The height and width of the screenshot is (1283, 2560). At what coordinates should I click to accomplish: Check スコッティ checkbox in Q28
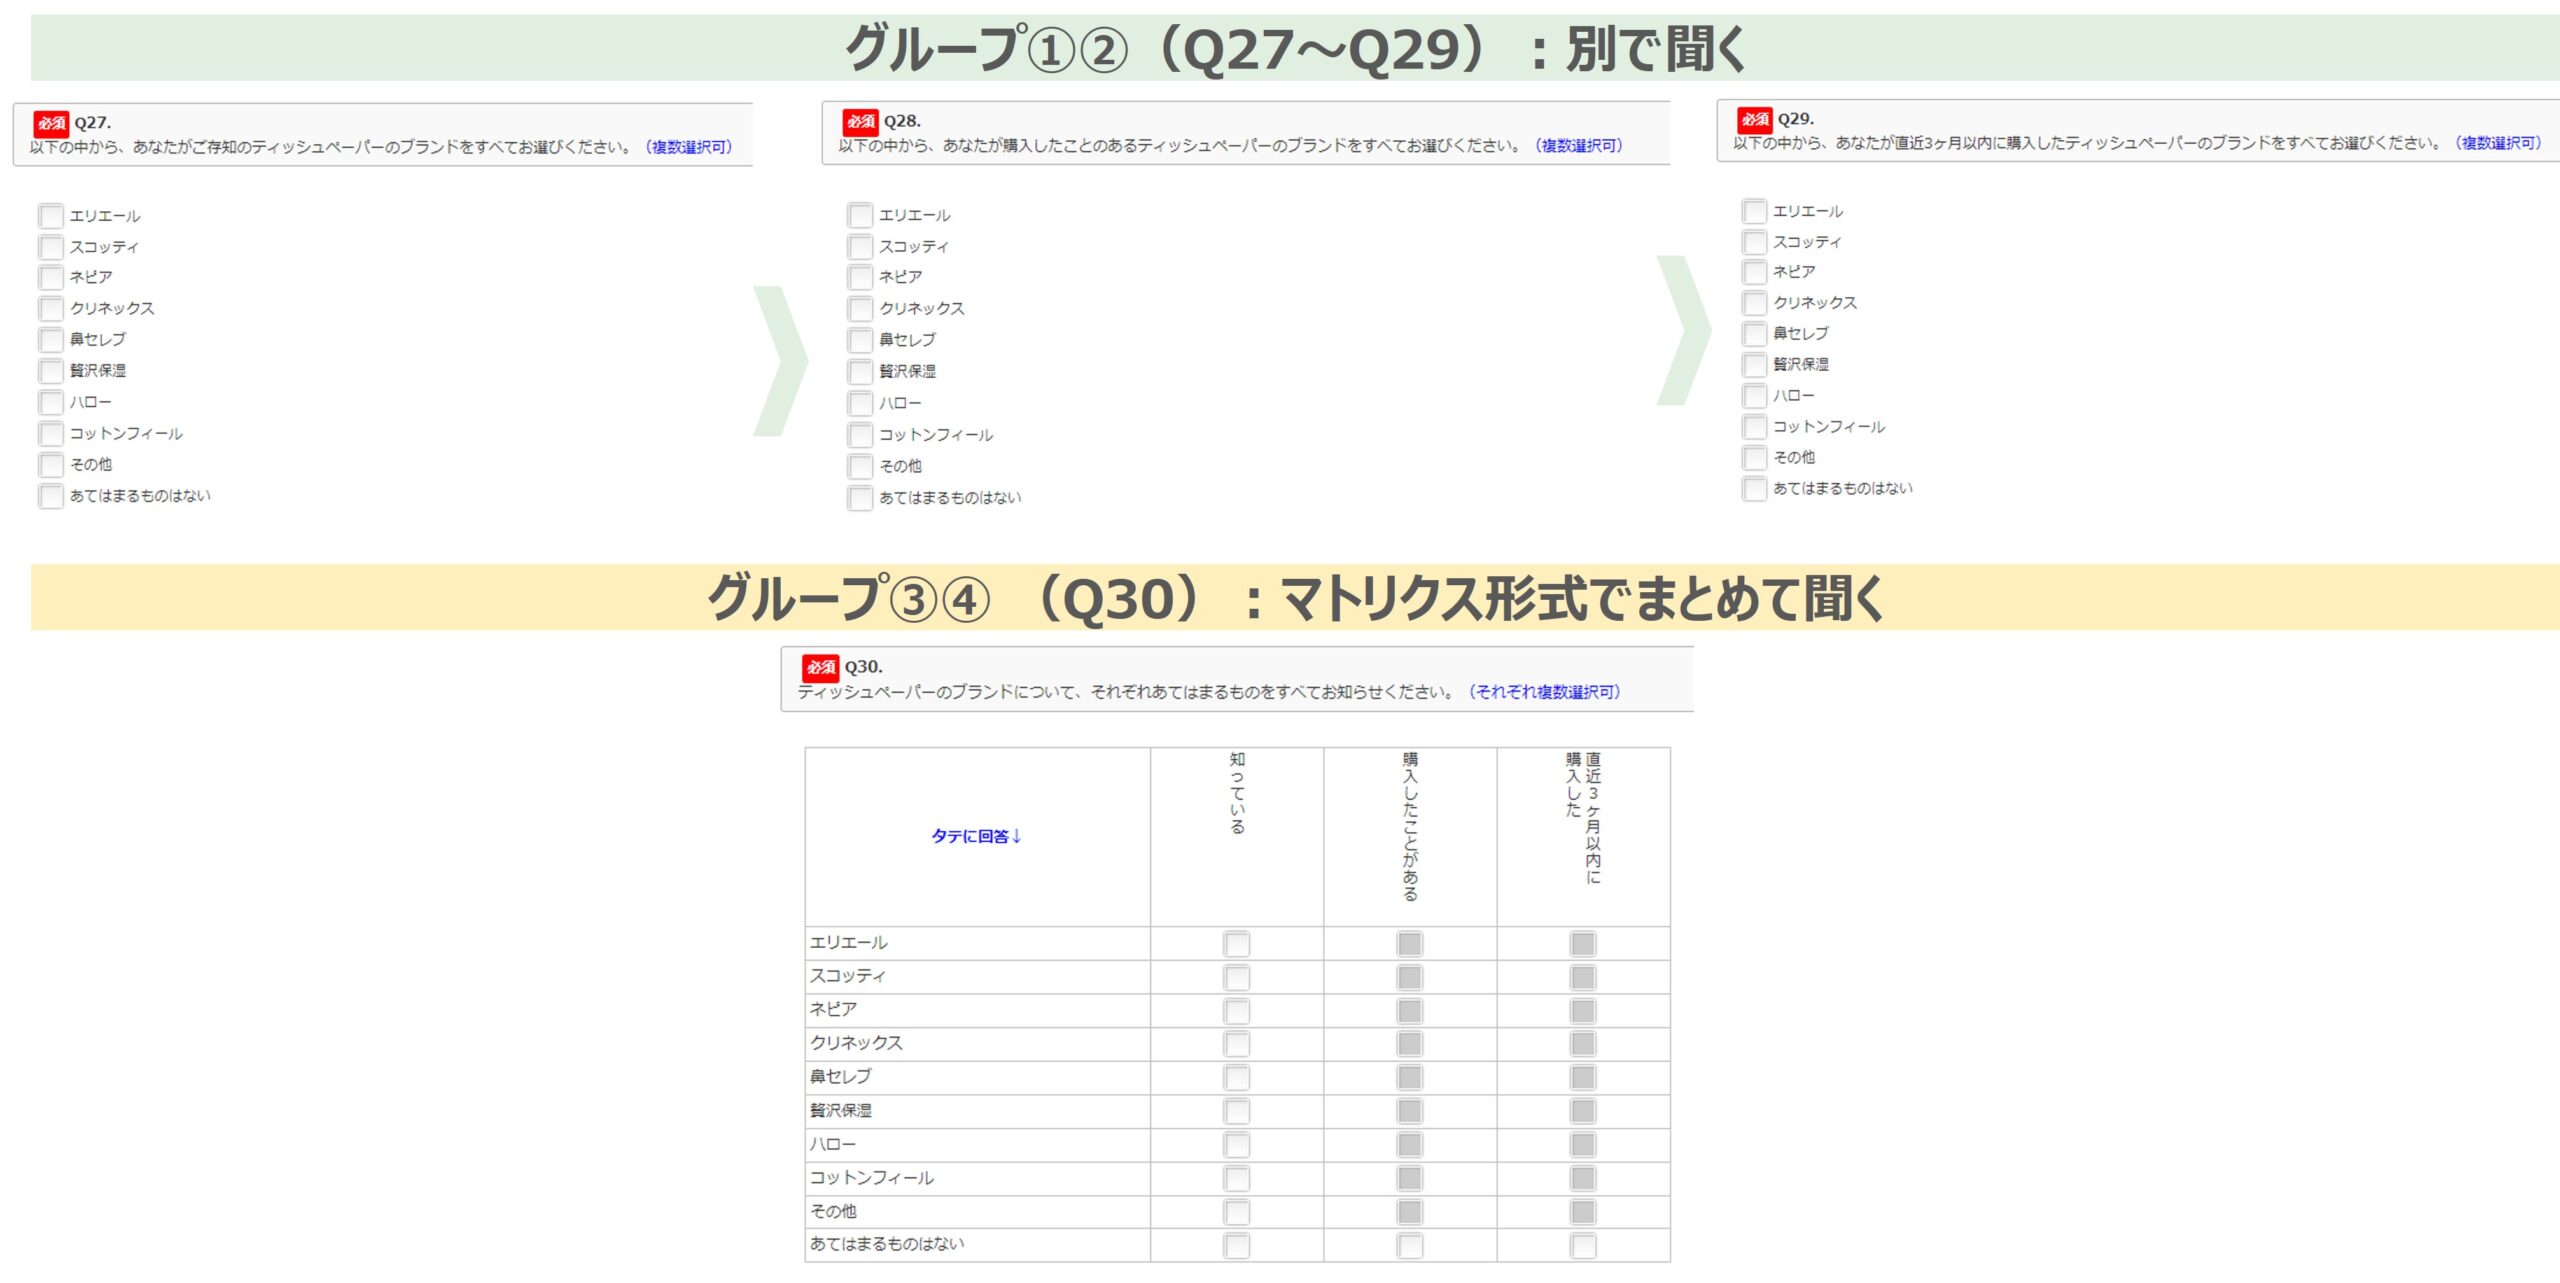click(x=860, y=247)
